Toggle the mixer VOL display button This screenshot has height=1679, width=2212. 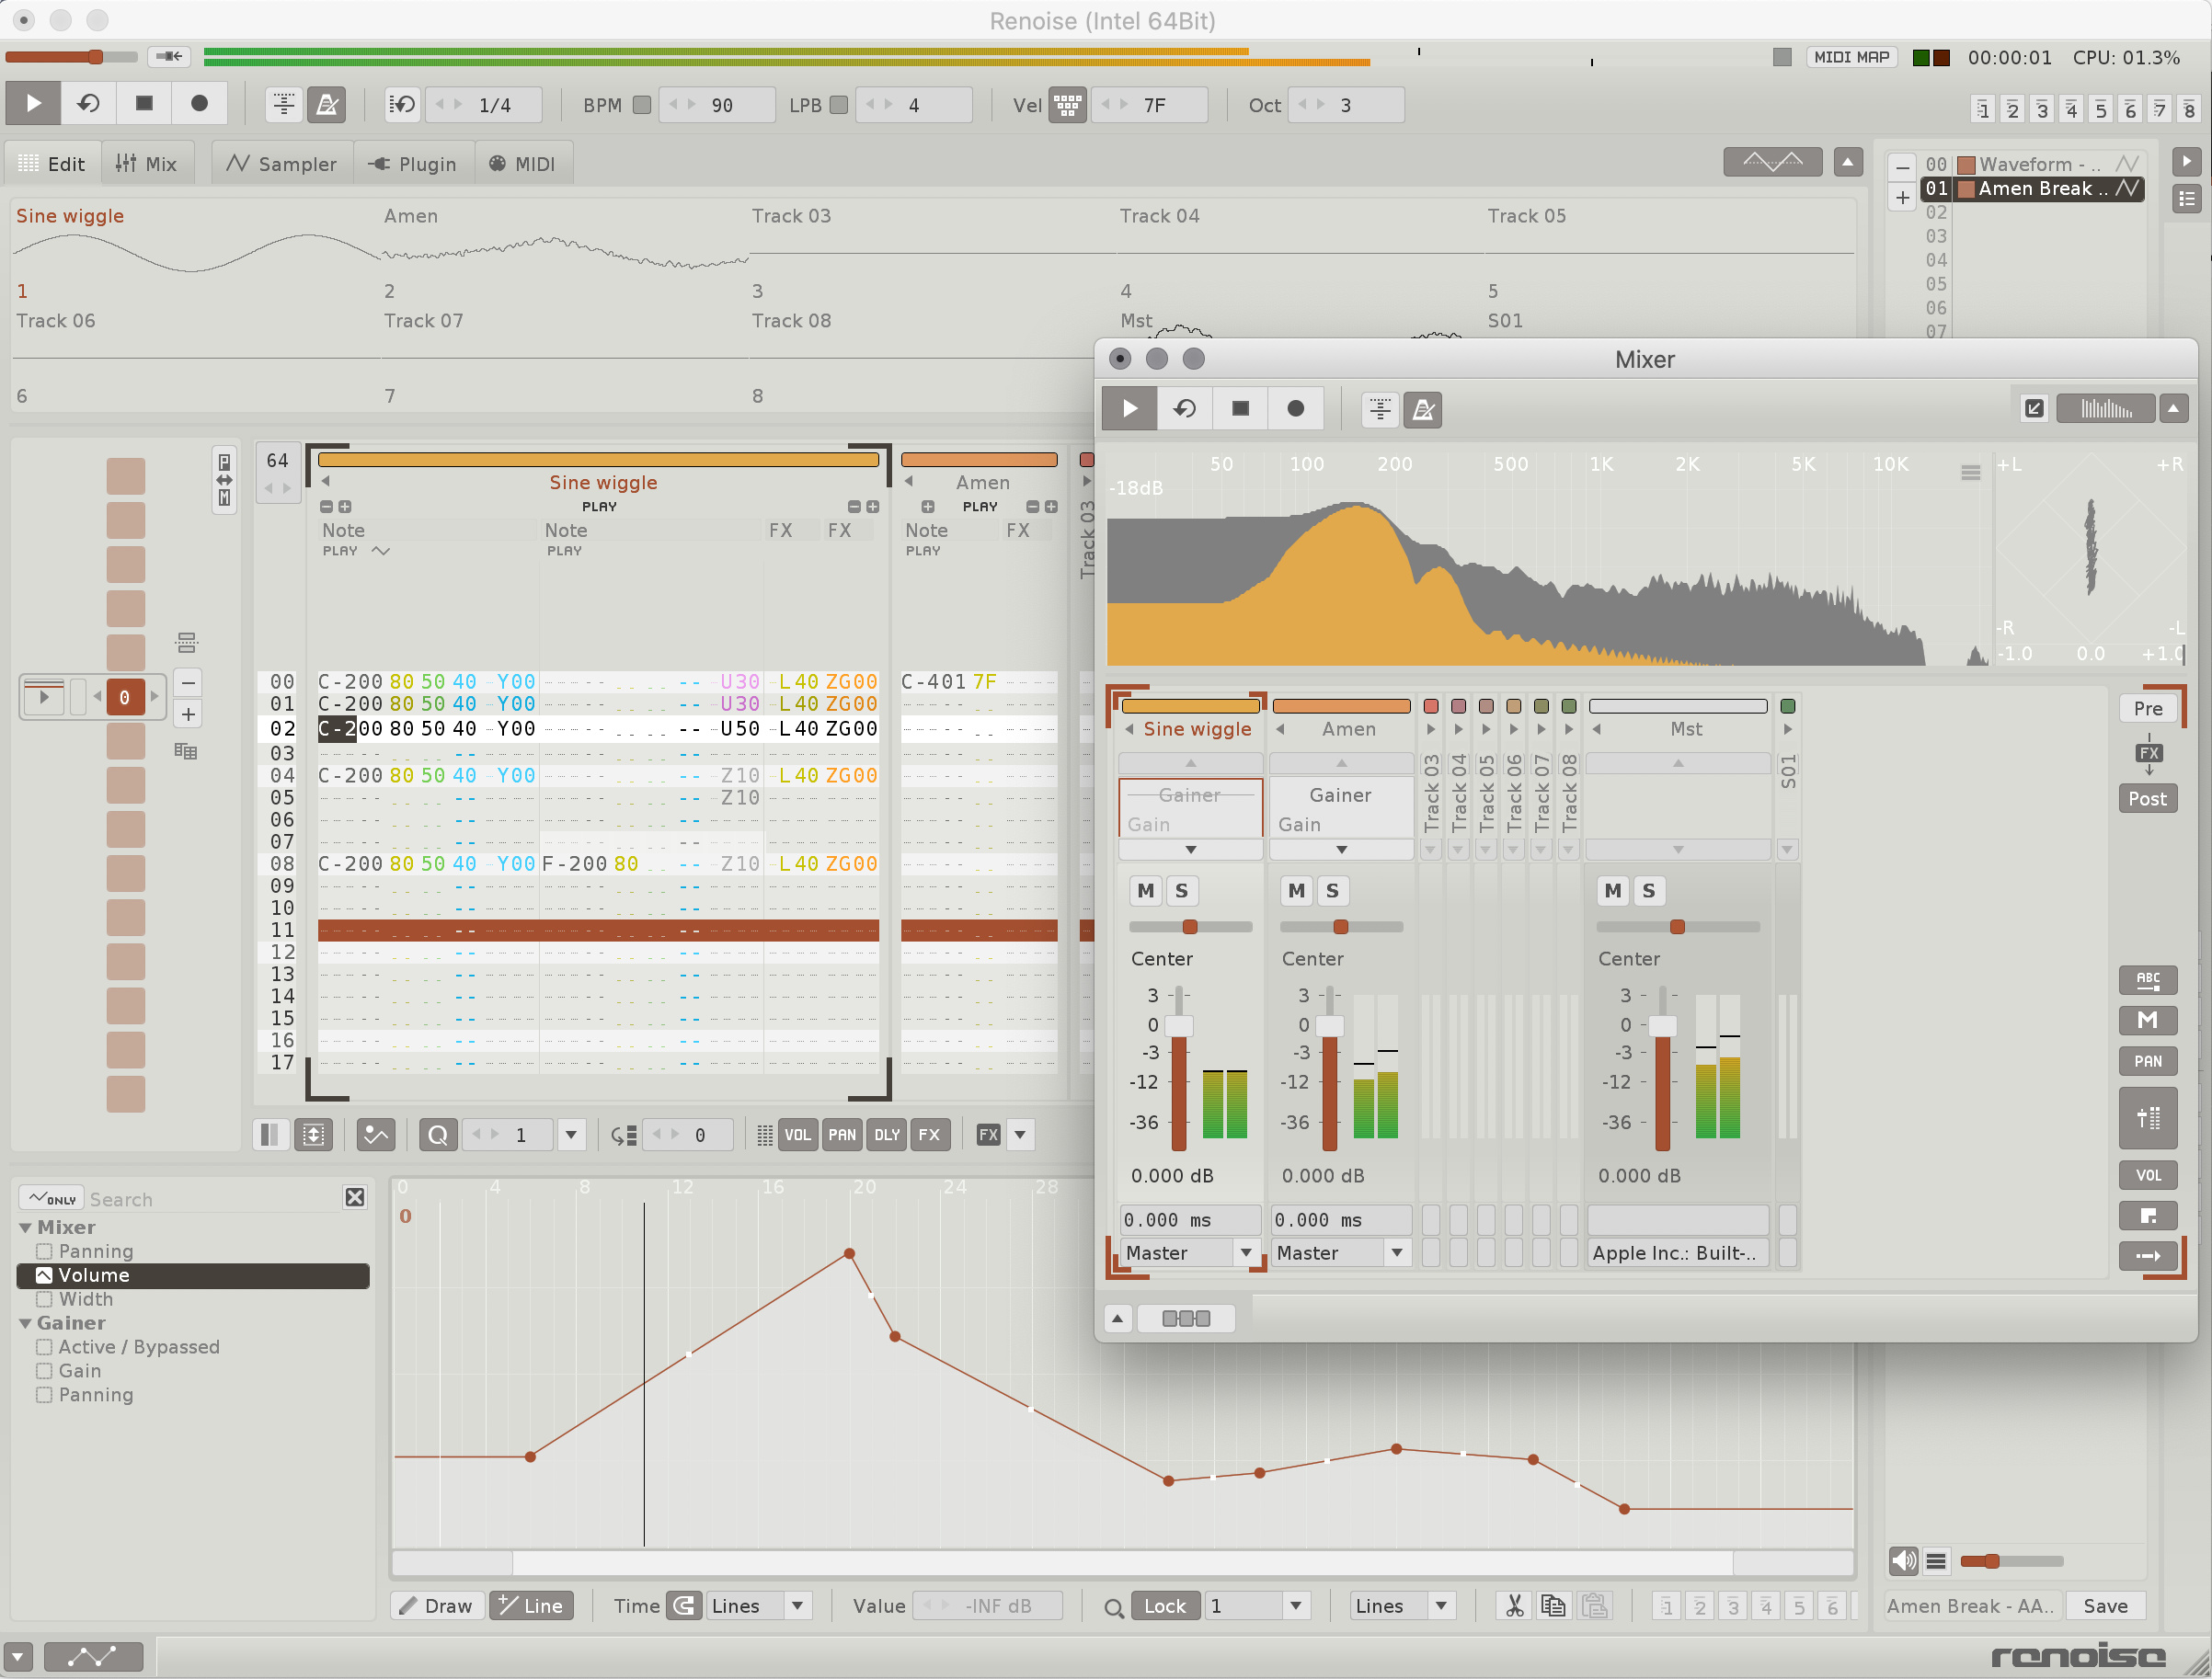2147,1175
